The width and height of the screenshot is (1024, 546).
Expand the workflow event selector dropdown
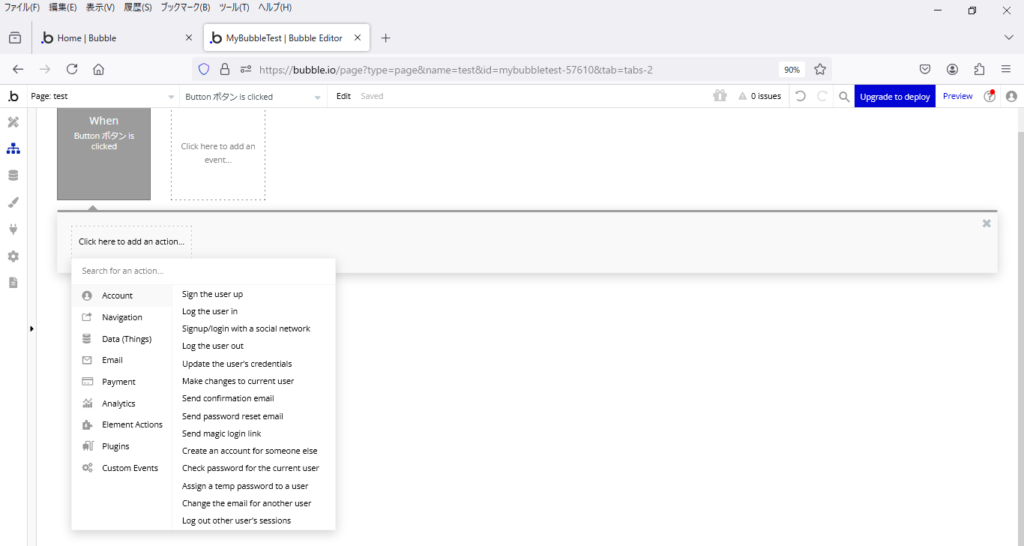pos(253,97)
